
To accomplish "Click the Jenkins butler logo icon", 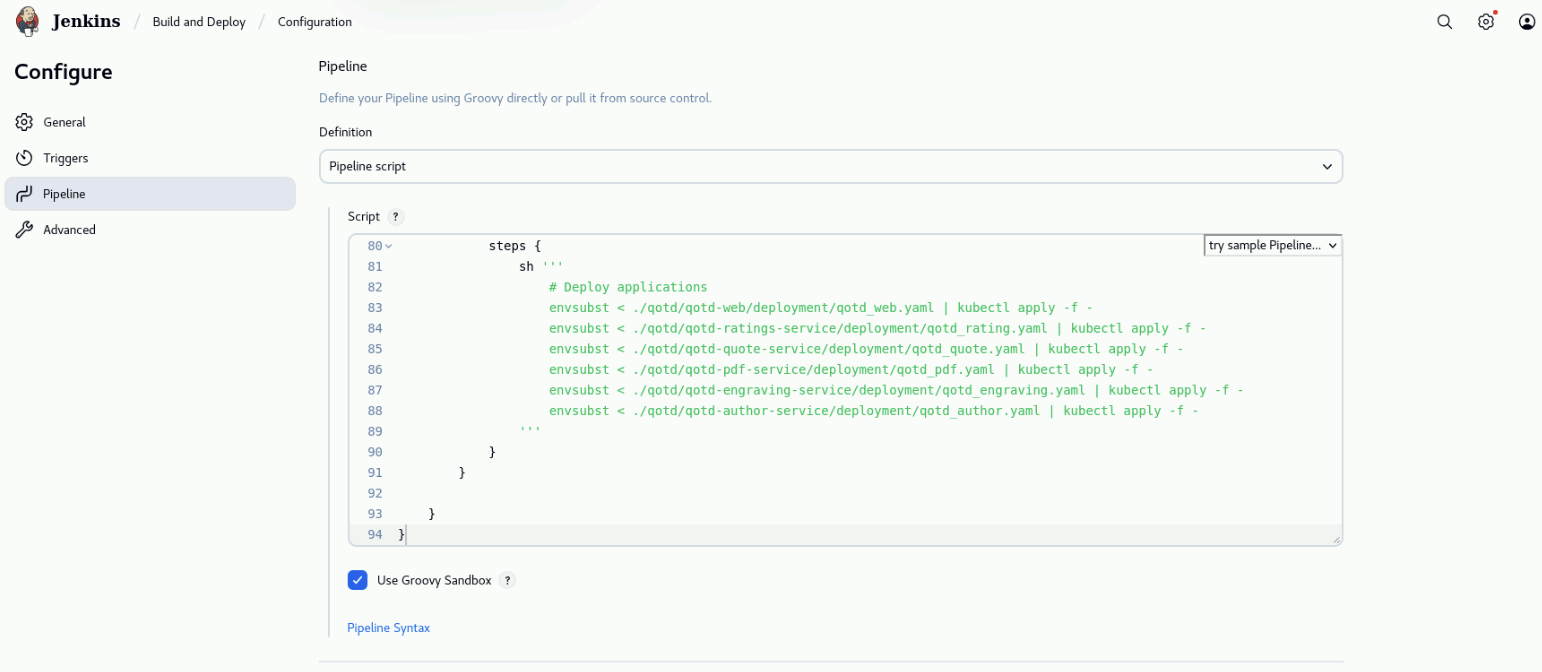I will tap(28, 21).
